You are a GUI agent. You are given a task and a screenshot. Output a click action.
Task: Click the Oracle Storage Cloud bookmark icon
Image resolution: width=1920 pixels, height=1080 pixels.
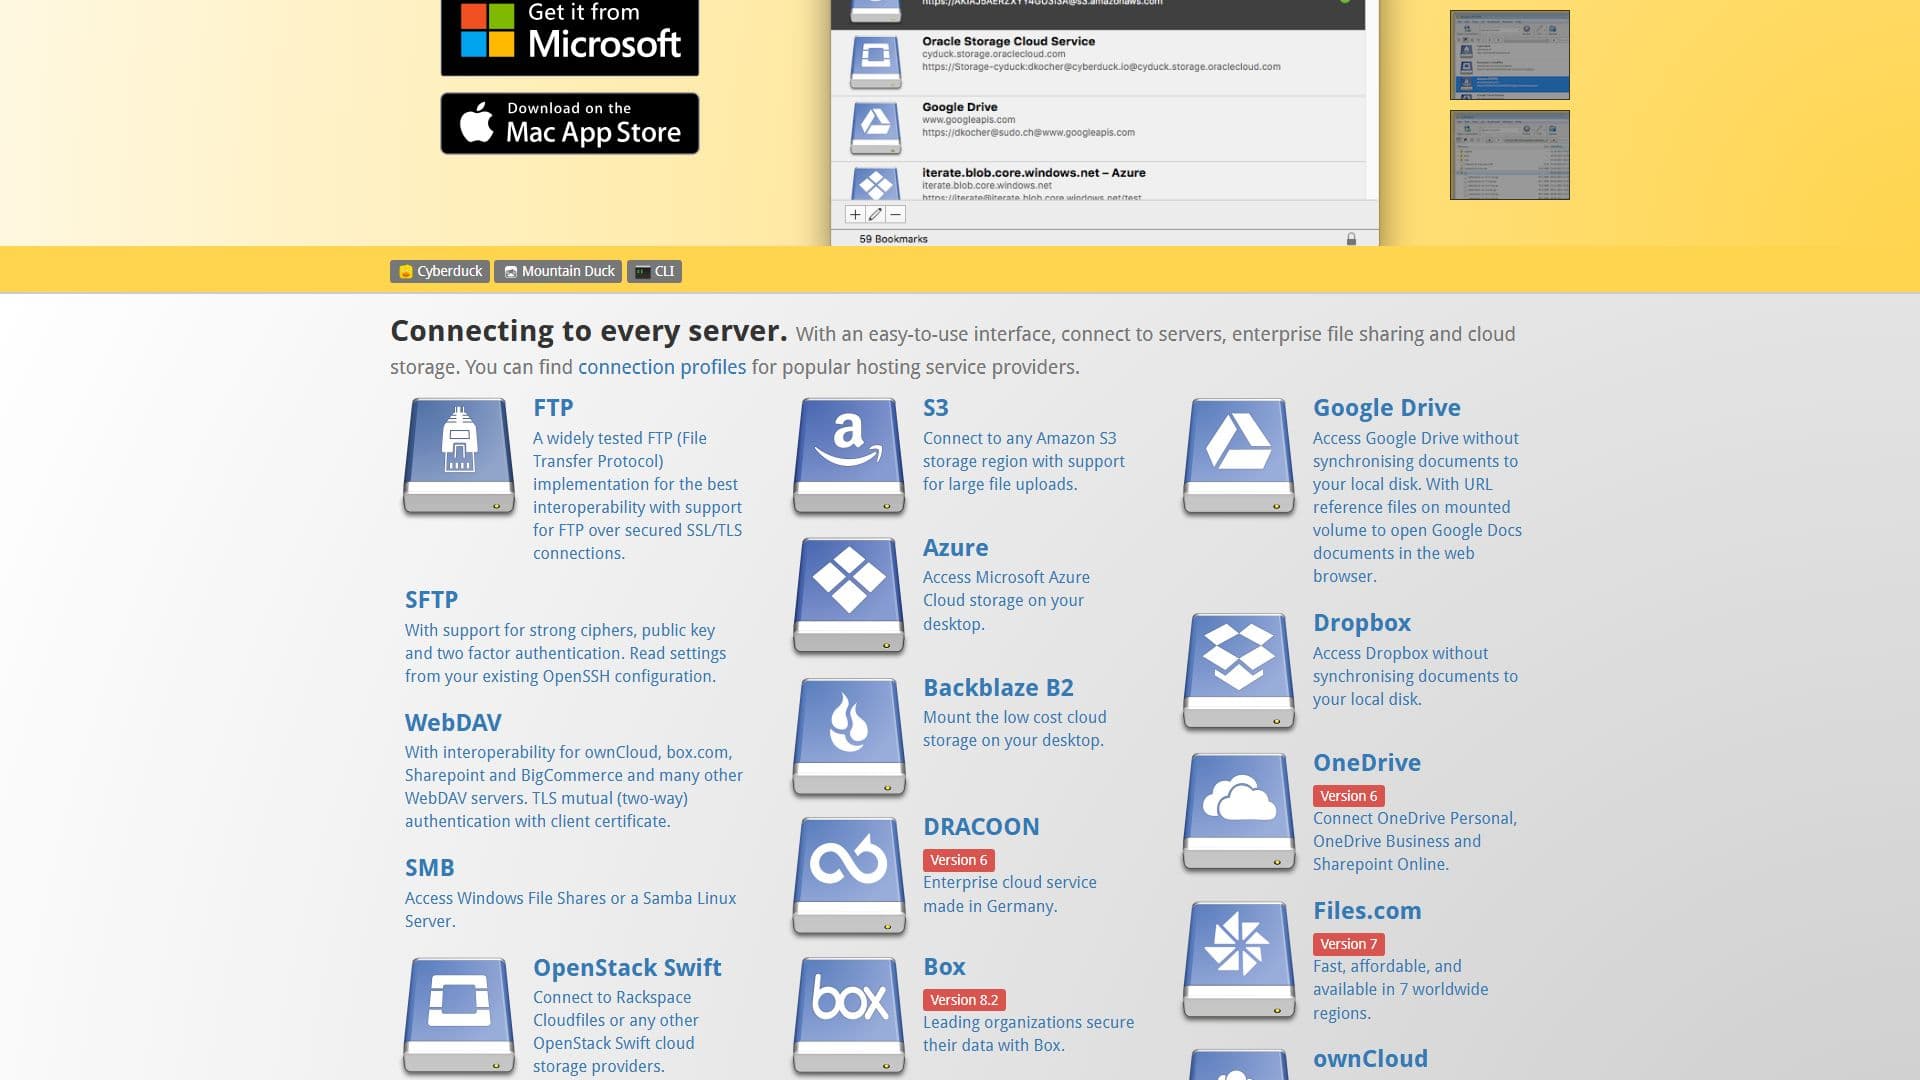coord(875,62)
